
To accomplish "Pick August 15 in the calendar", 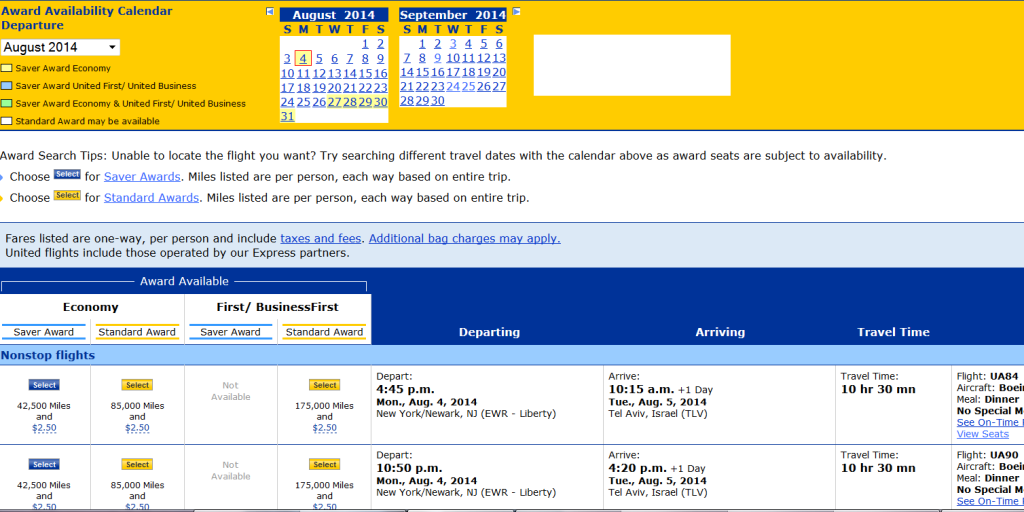I will click(365, 74).
